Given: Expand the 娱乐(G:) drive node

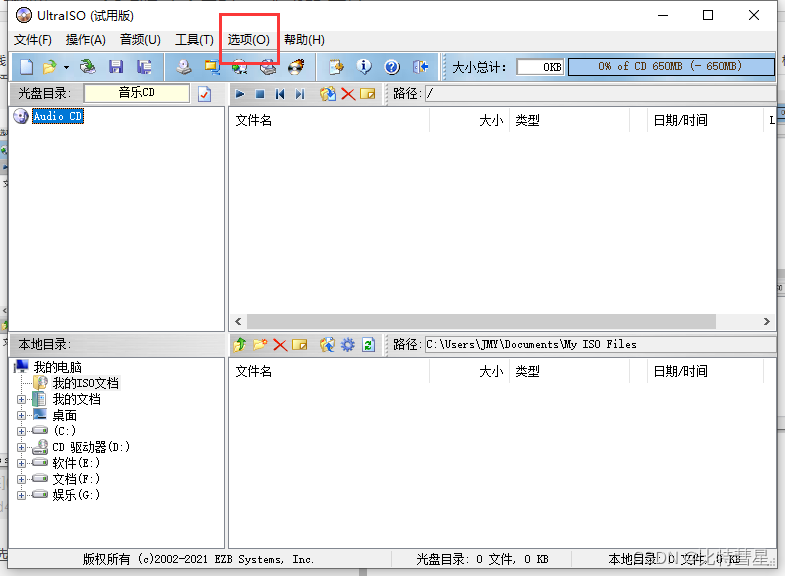Looking at the screenshot, I should click(21, 495).
